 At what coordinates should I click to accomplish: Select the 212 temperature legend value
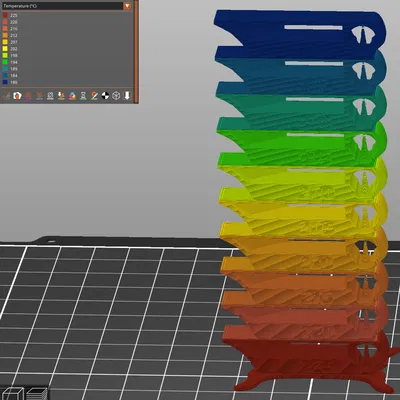tap(14, 35)
